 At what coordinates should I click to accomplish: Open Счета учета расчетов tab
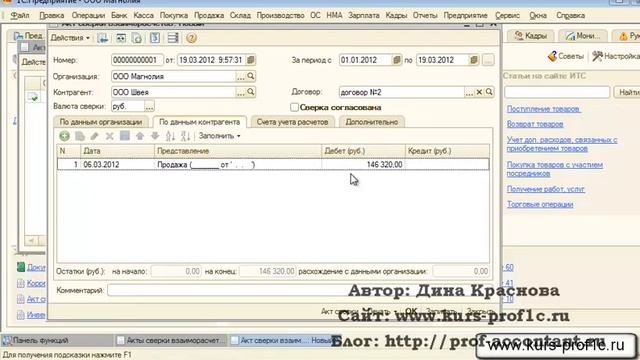pyautogui.click(x=292, y=122)
